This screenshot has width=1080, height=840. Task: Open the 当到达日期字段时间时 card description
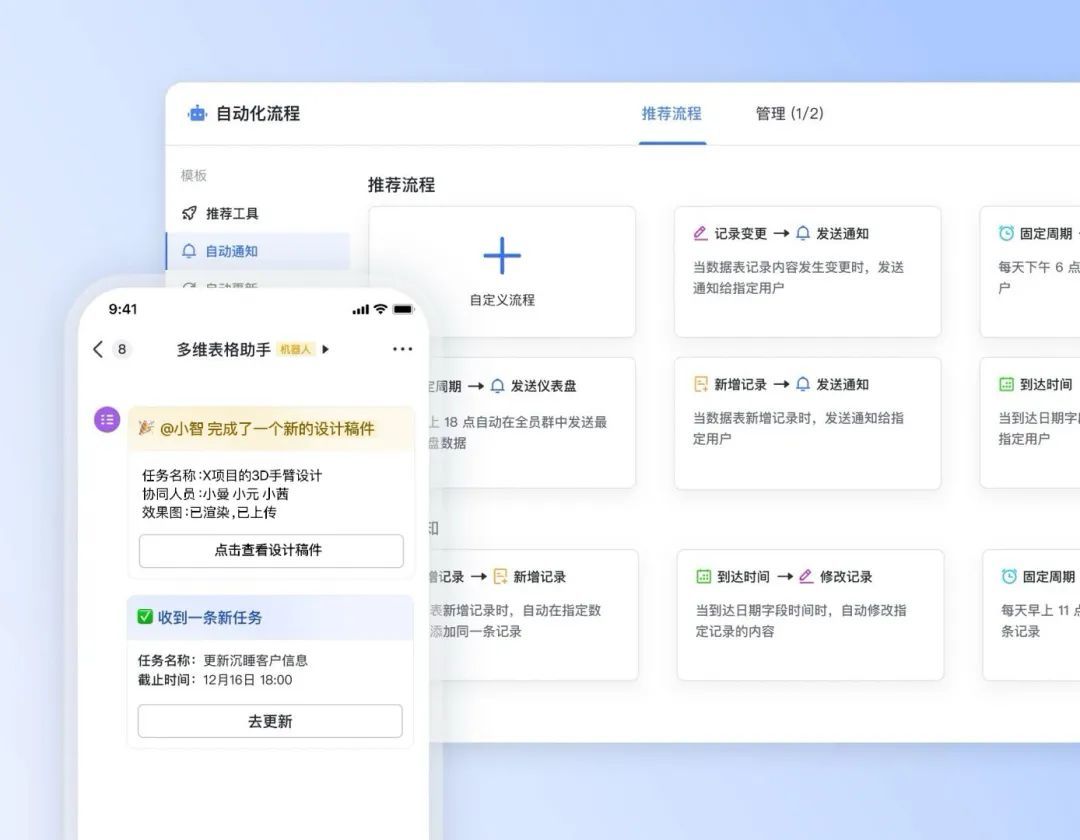point(801,620)
